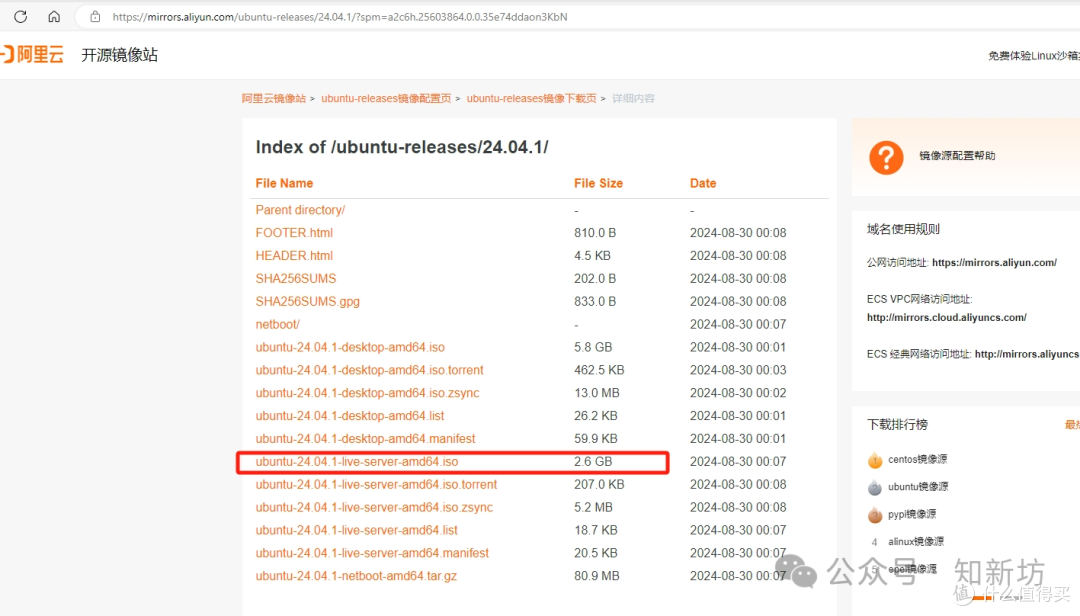Open breadcrumb item 阿里云镜像站
The width and height of the screenshot is (1080, 616).
pos(270,98)
